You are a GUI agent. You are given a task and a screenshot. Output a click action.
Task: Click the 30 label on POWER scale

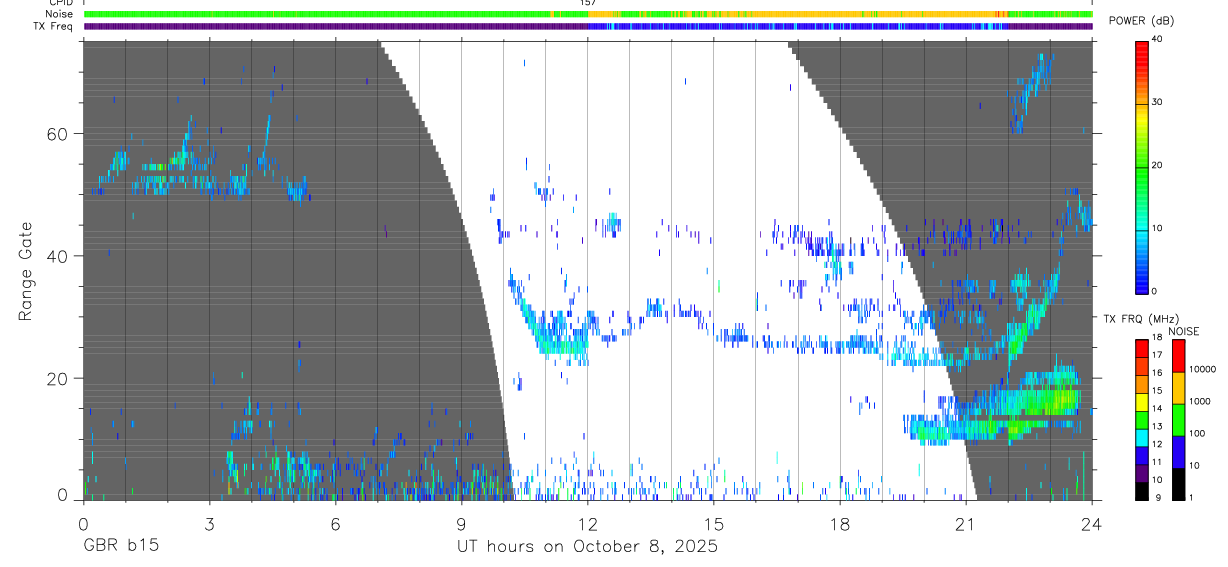[1157, 102]
